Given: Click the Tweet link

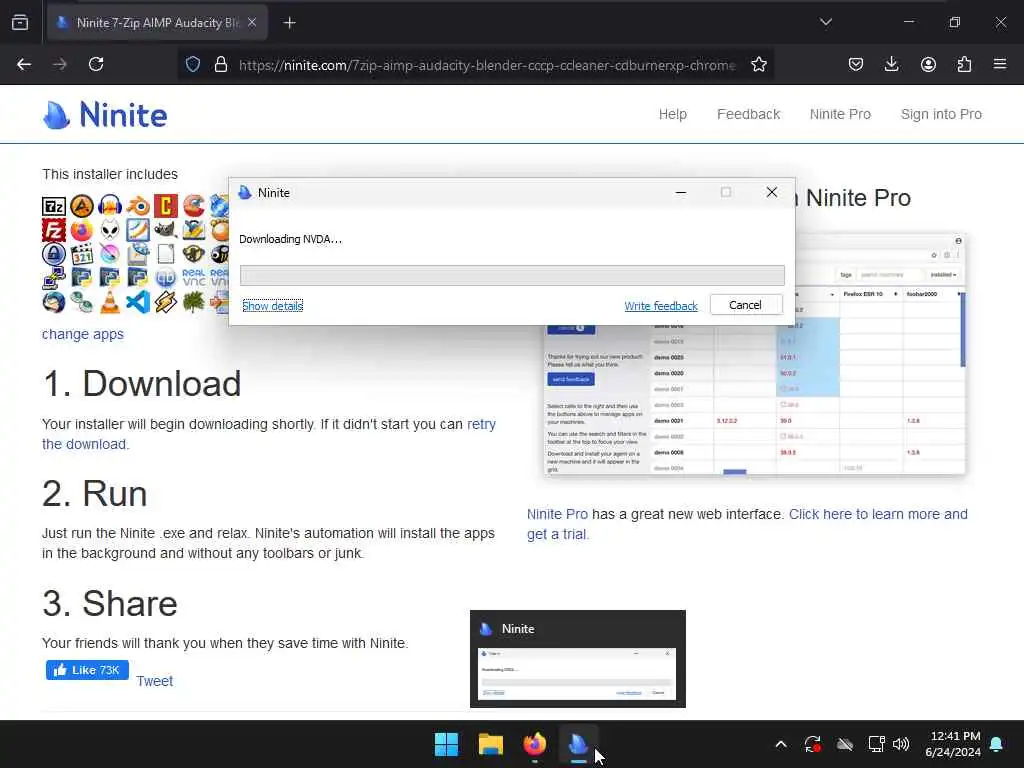Looking at the screenshot, I should pyautogui.click(x=154, y=681).
